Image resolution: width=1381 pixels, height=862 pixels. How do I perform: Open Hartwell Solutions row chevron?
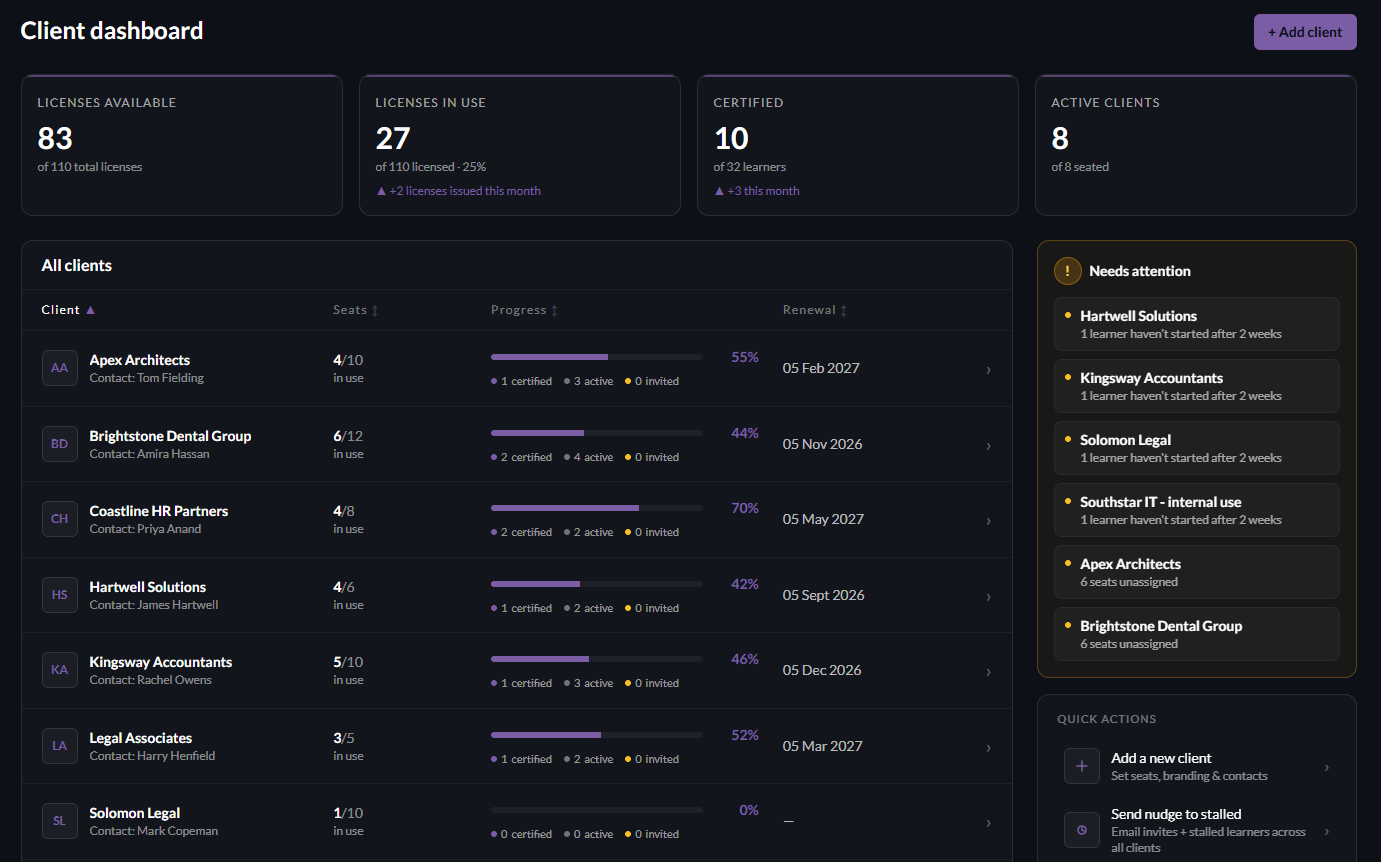[x=988, y=597]
